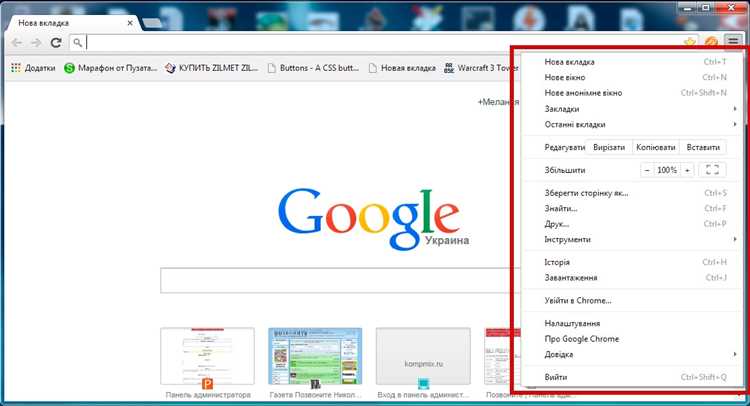The width and height of the screenshot is (750, 406).
Task: Bookmark this page with the star icon
Action: pyautogui.click(x=690, y=43)
